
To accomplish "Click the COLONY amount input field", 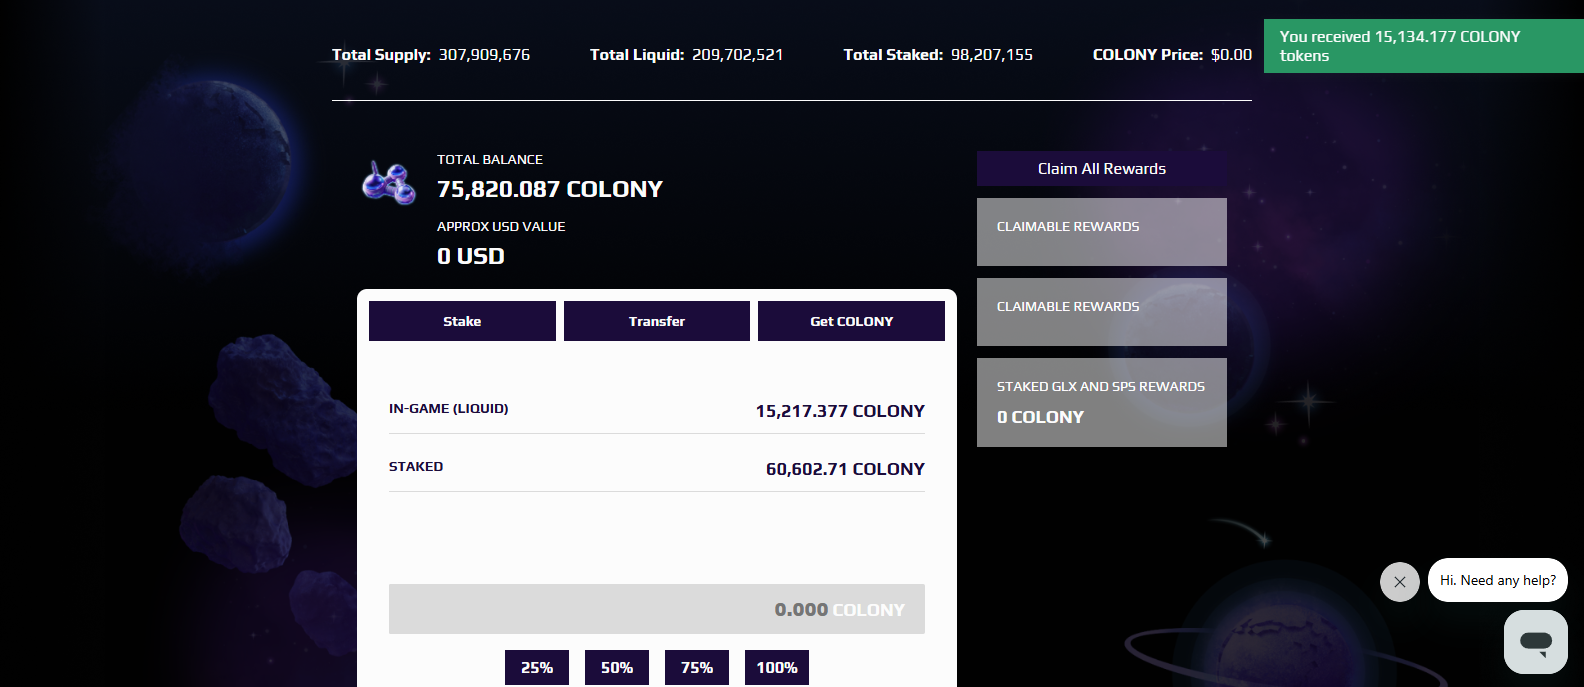I will 657,609.
